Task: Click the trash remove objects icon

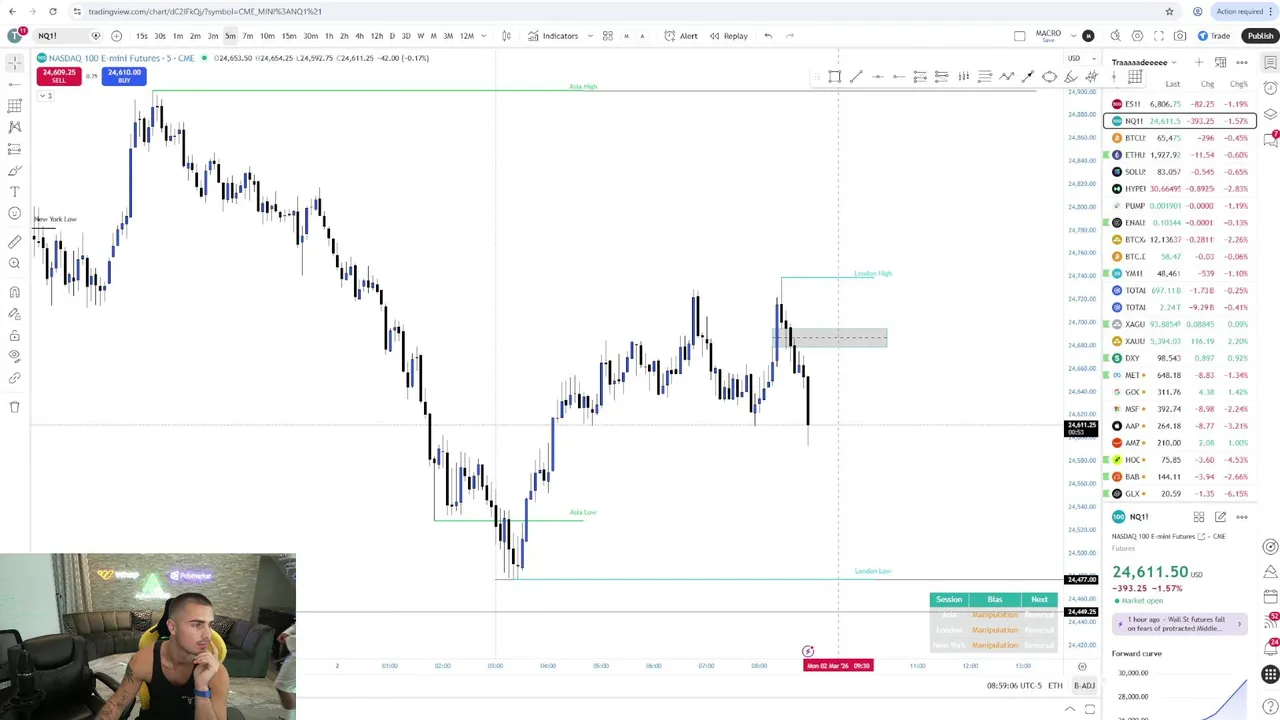Action: [x=15, y=407]
